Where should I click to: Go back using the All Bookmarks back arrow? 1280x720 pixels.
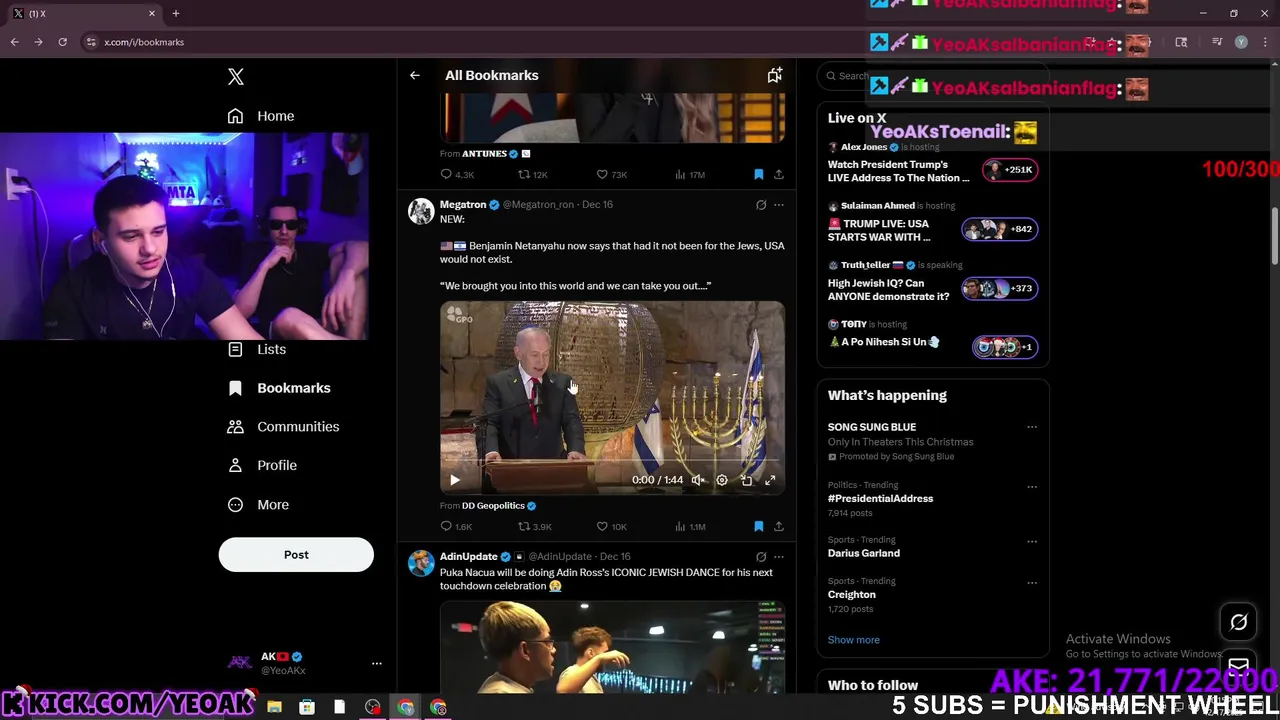pyautogui.click(x=415, y=75)
